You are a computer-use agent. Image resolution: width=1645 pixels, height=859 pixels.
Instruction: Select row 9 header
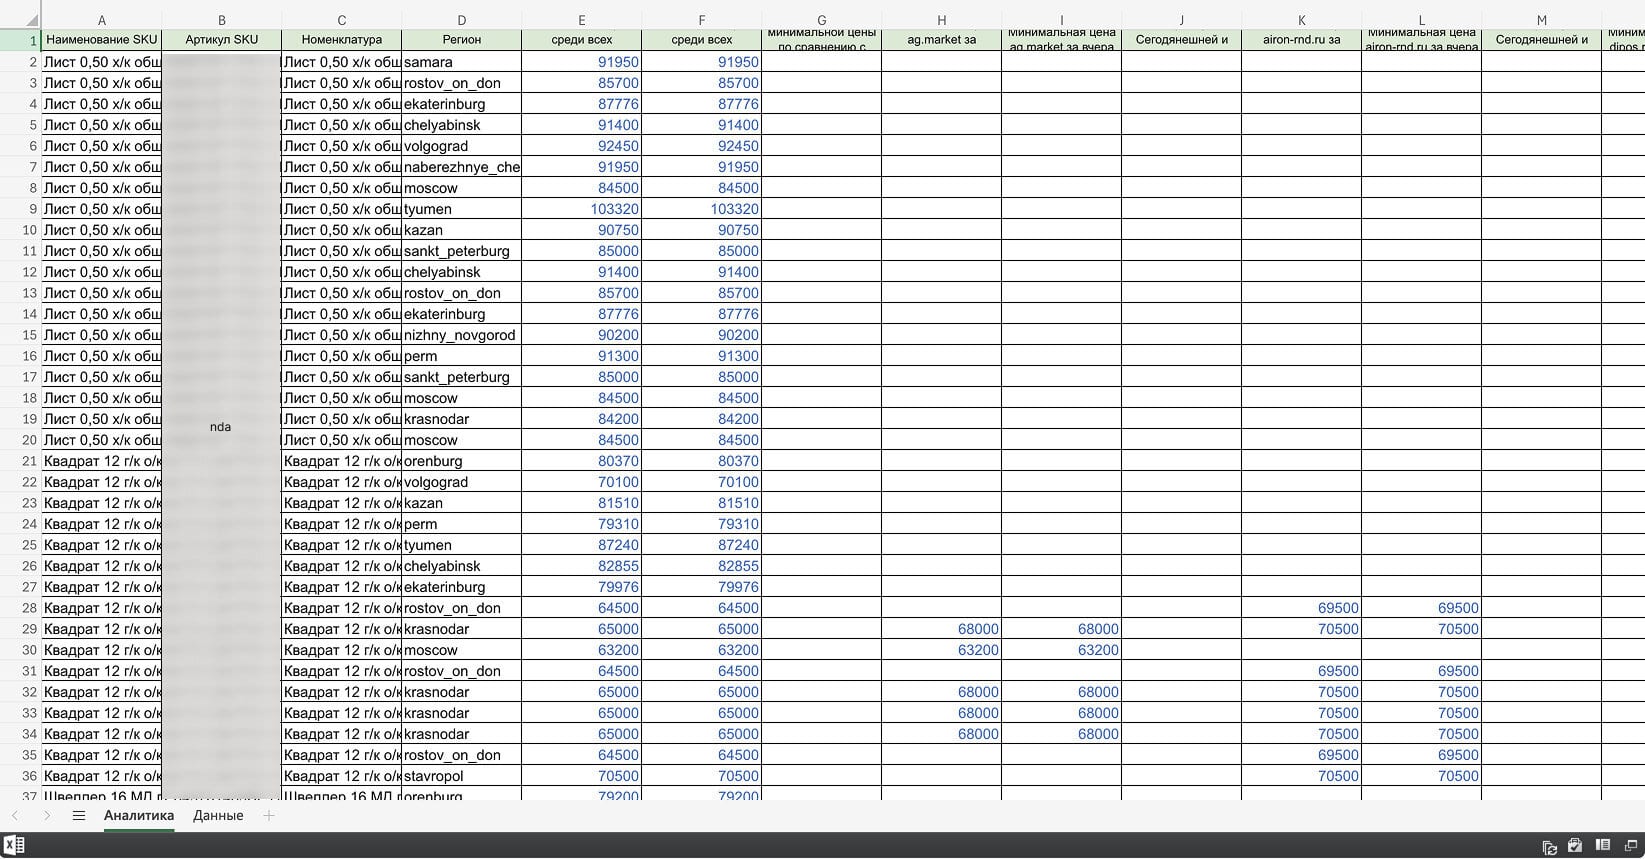pos(21,209)
